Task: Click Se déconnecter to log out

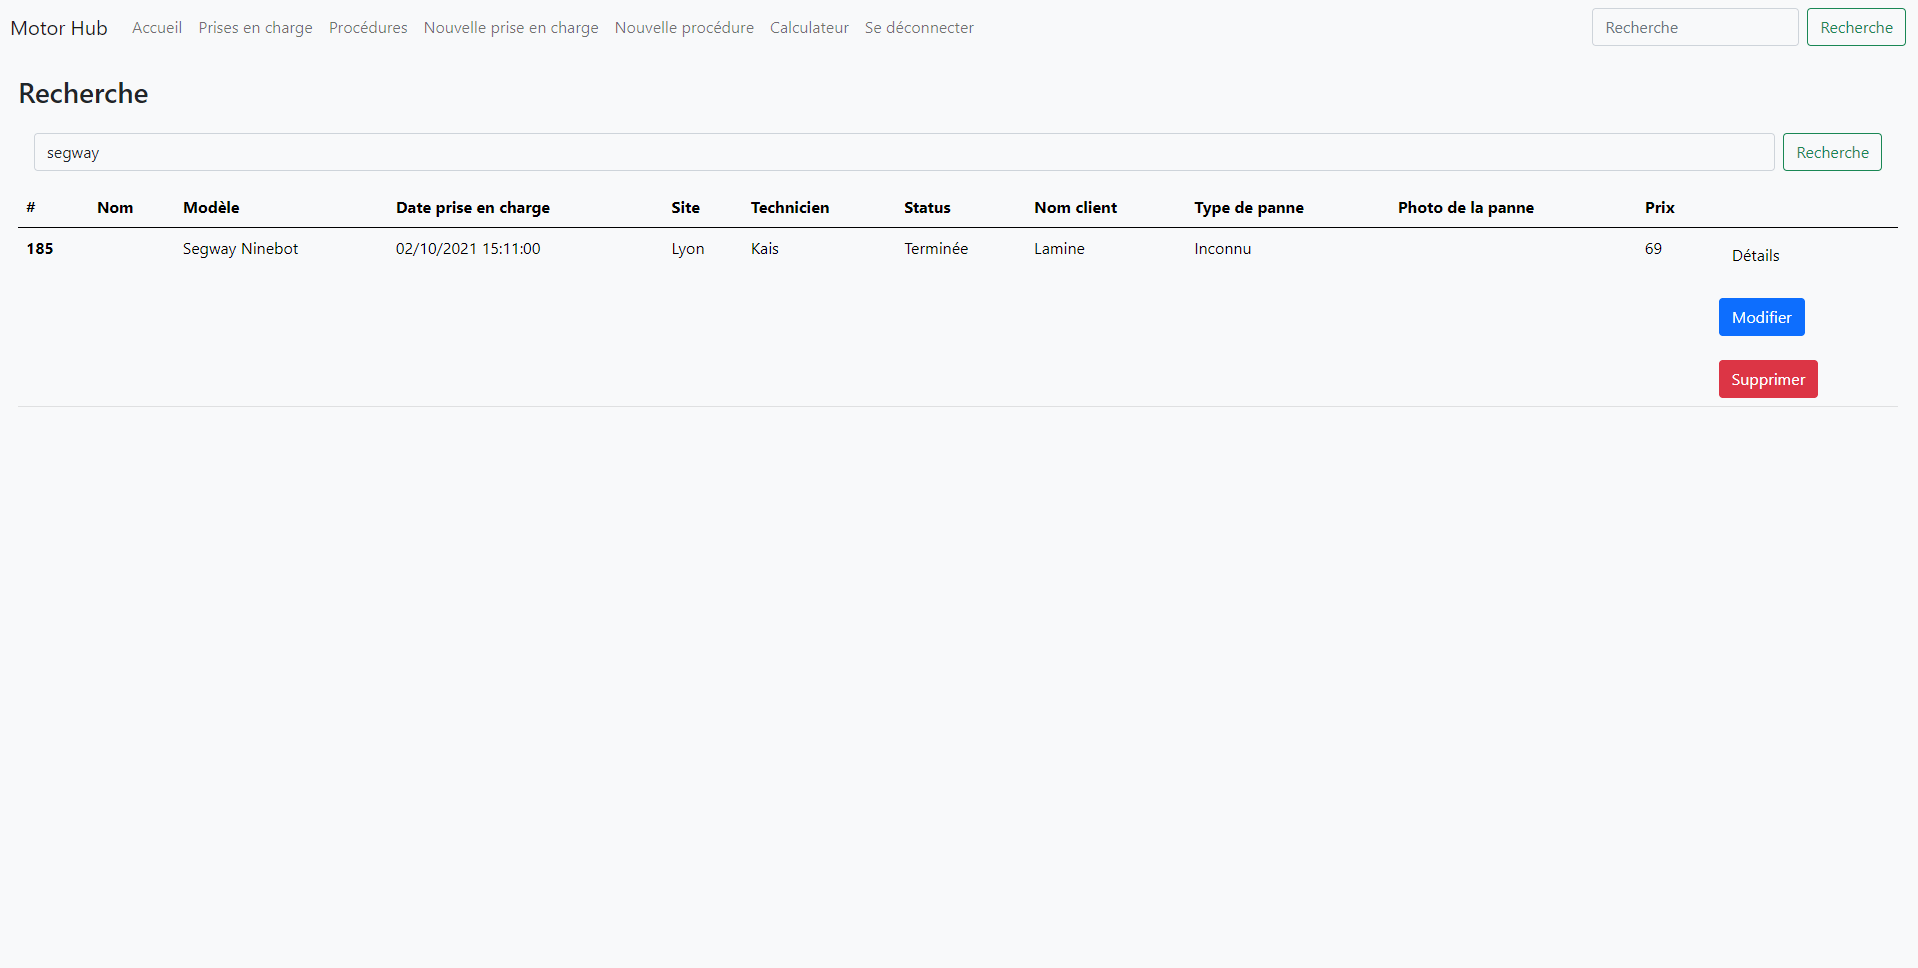Action: coord(919,28)
